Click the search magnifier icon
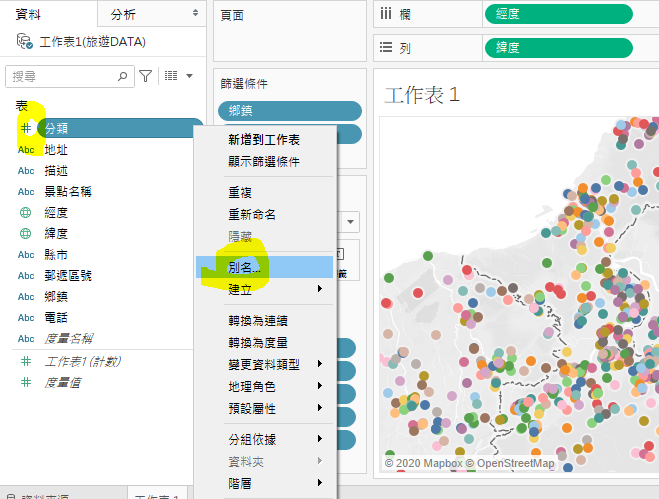 tap(122, 76)
